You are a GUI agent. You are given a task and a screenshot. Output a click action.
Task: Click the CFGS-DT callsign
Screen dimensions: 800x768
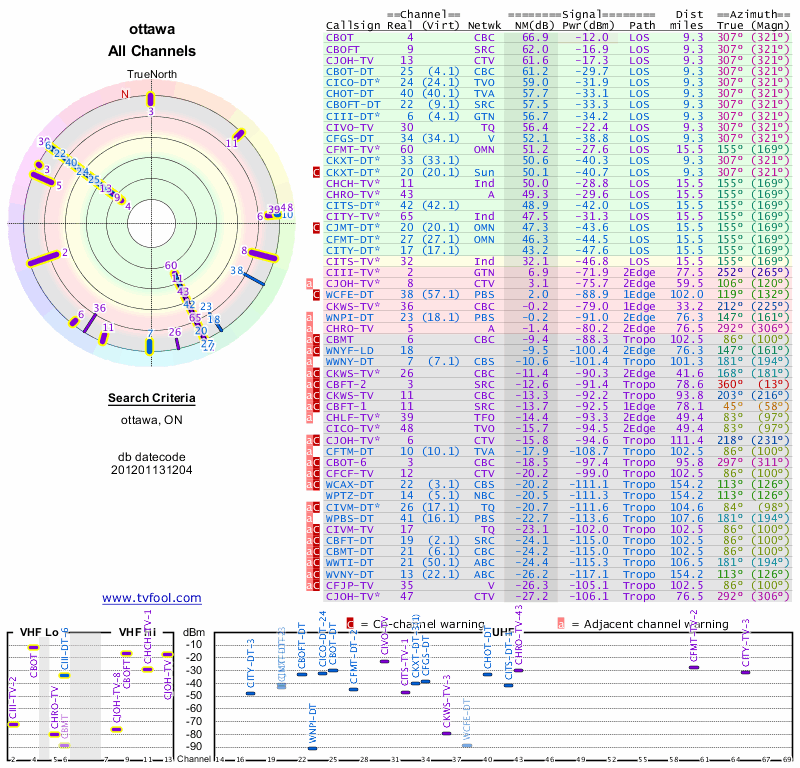[x=350, y=138]
